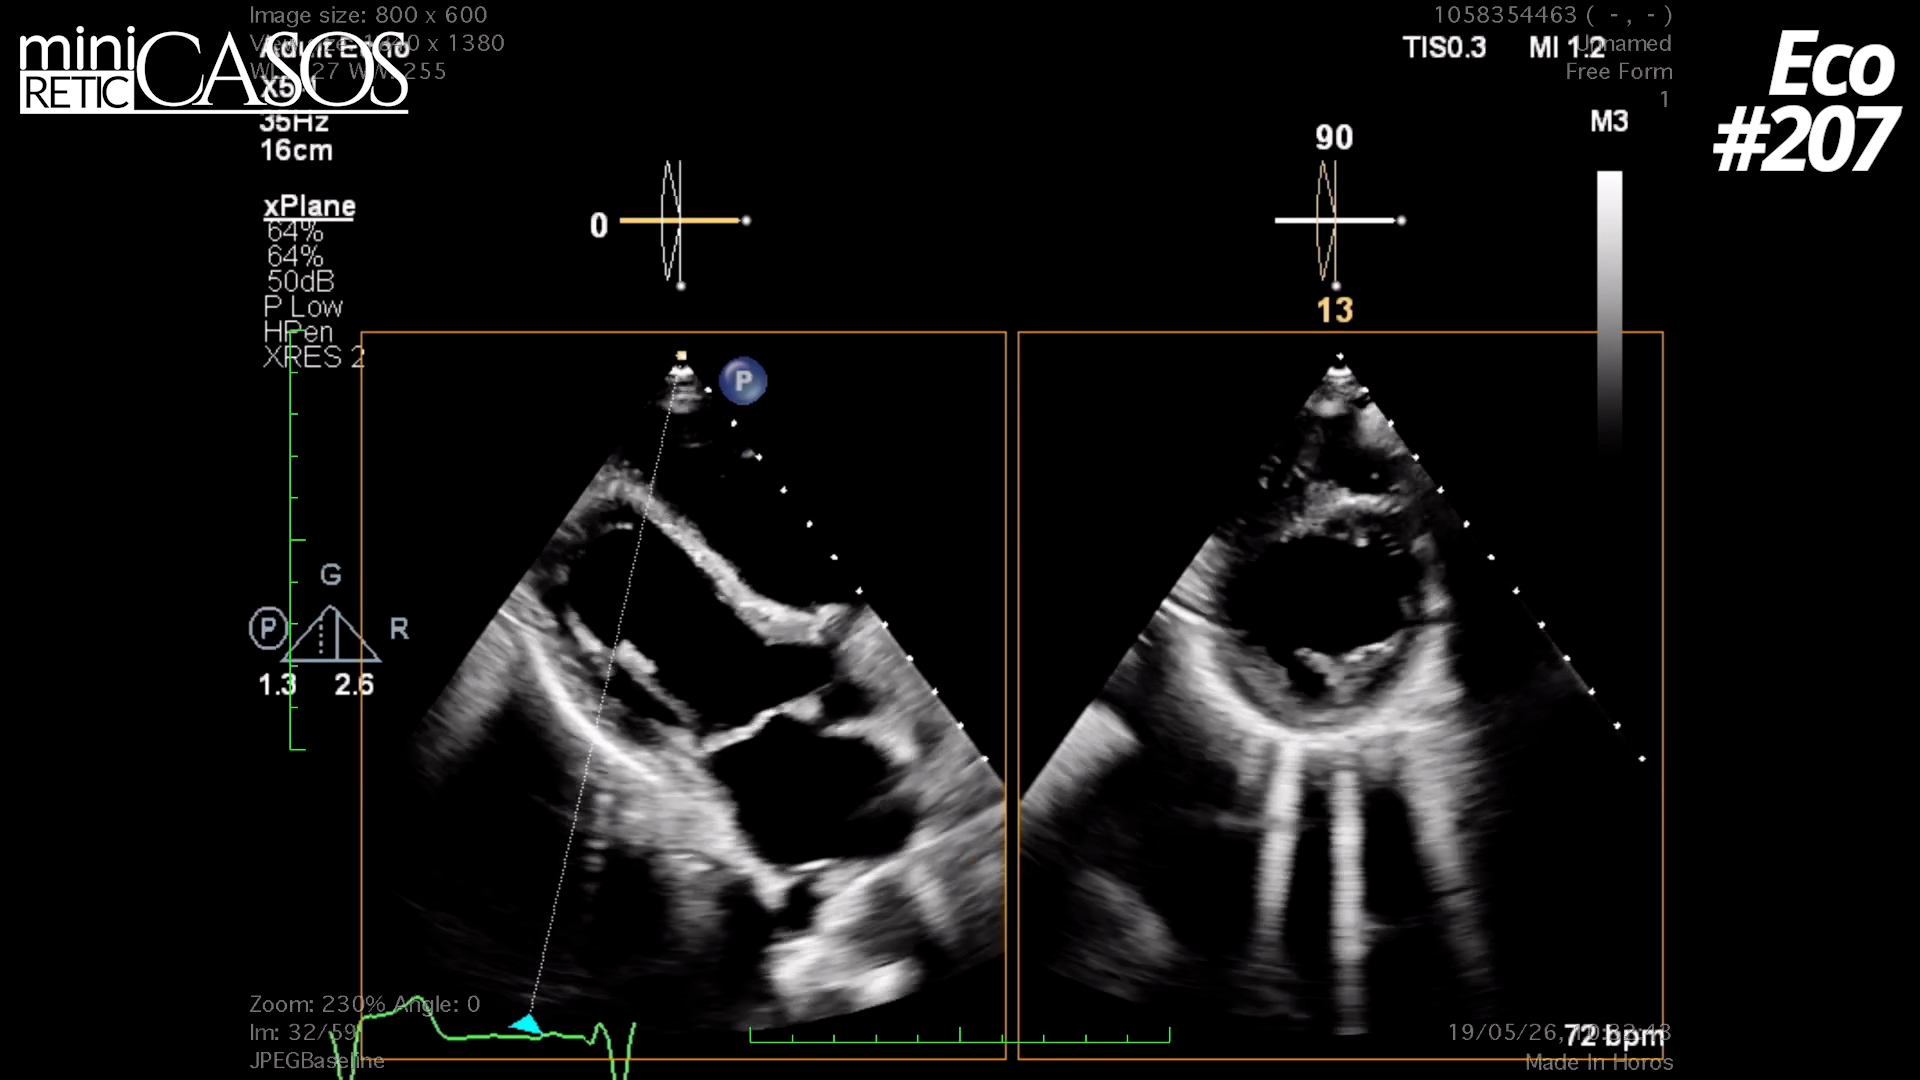Click the 16cm depth label
The image size is (1920, 1080).
pos(296,151)
